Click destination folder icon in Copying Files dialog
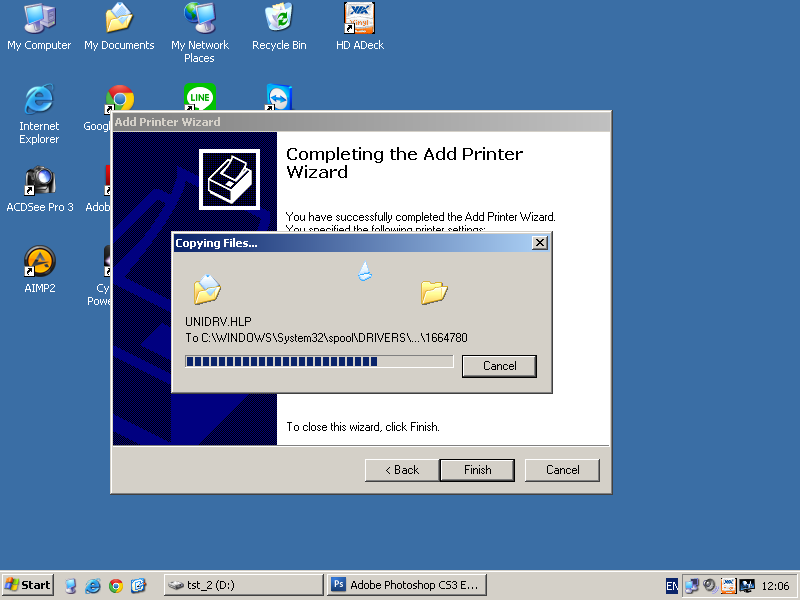This screenshot has width=800, height=600. (434, 292)
